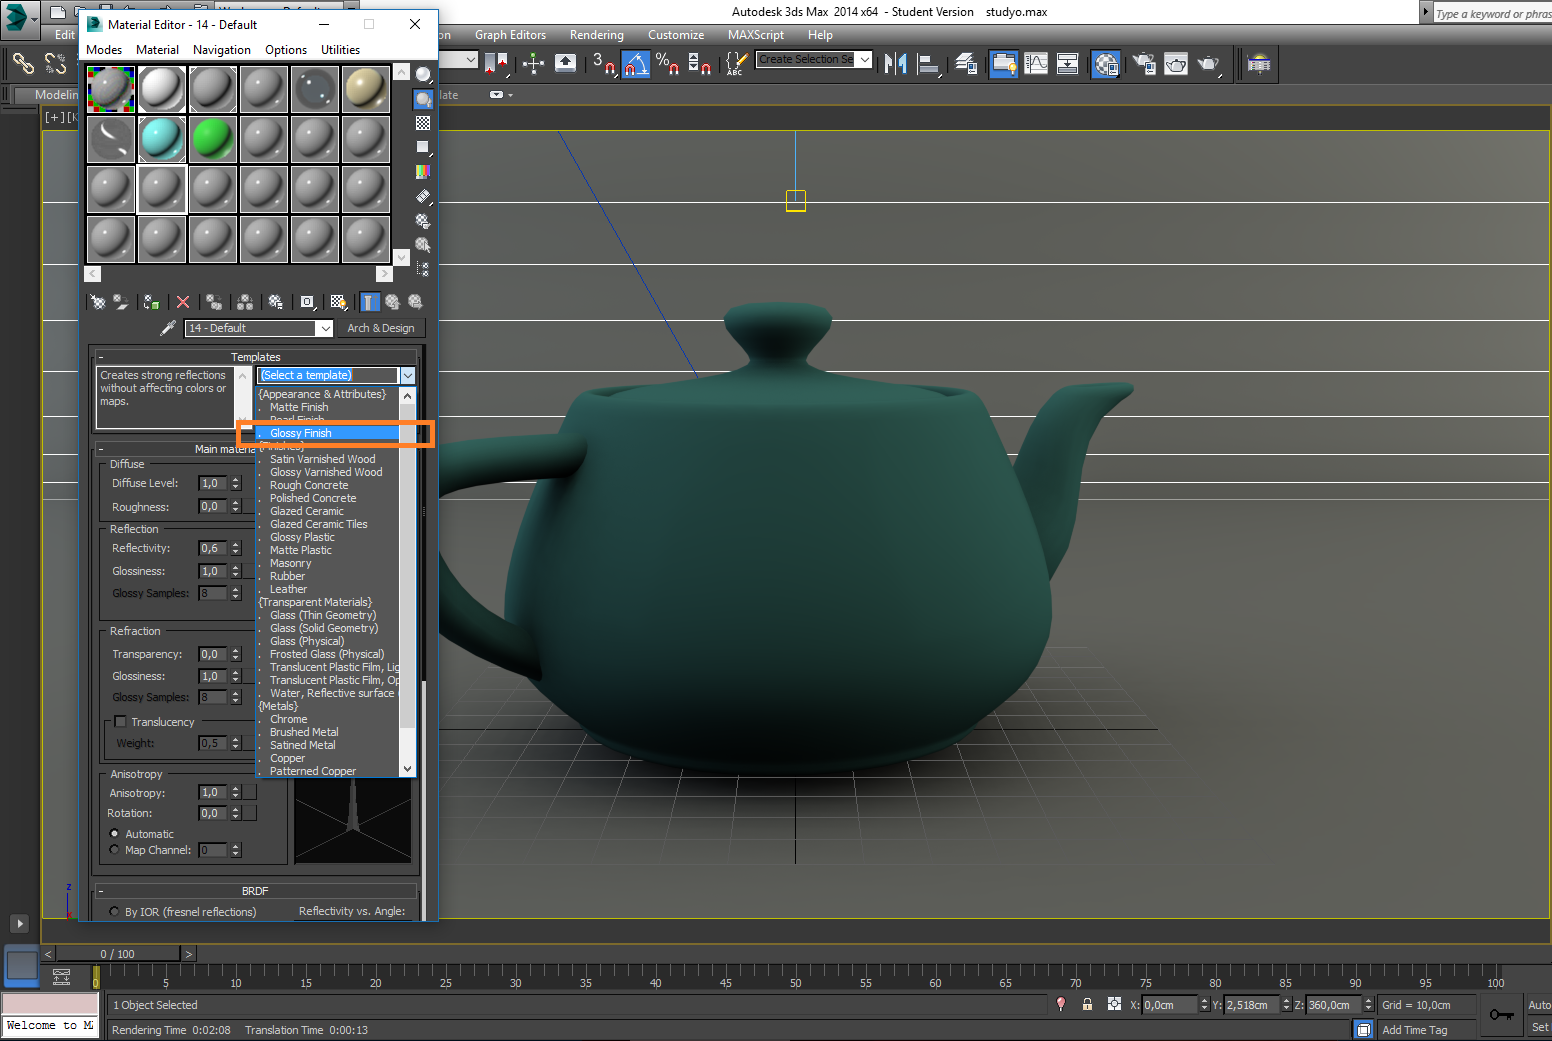Open Material menu in Material Editor
The height and width of the screenshot is (1041, 1552).
(157, 50)
